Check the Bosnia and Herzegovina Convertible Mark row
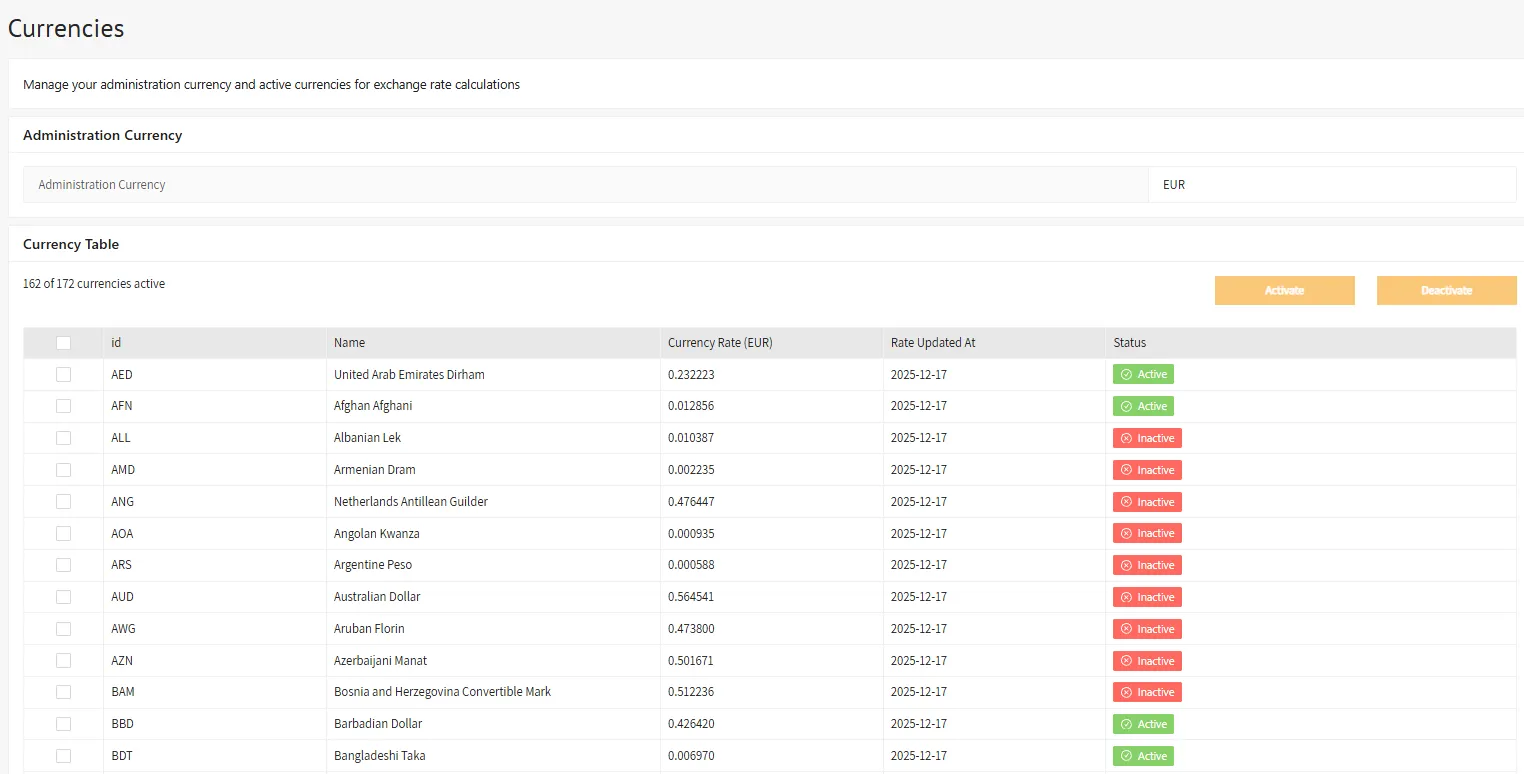1524x774 pixels. click(x=63, y=691)
